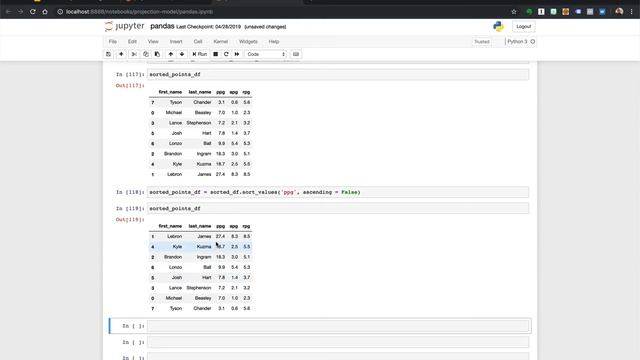
Task: Click Tyson row in Out[117] table
Action: 200,102
